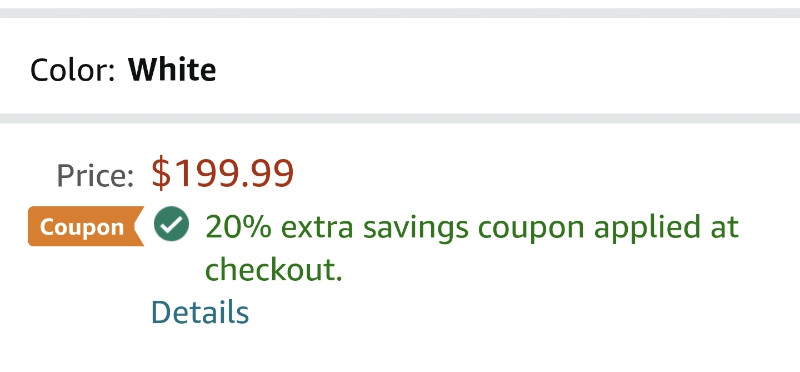The height and width of the screenshot is (372, 800).
Task: Click the word Coupon in orange tag
Action: 82,228
